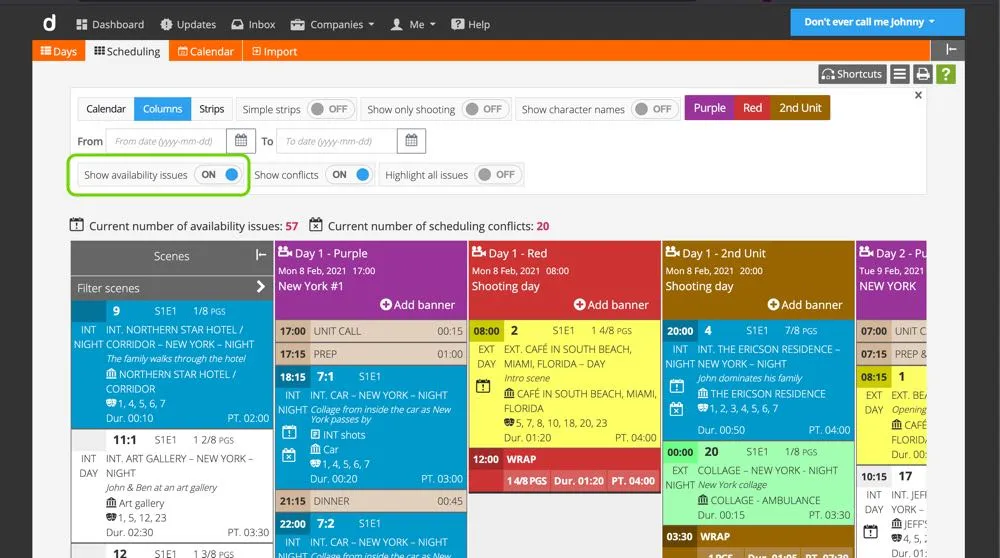The image size is (1000, 558).
Task: Select scene 11:1 Art Gallery strip
Action: coord(172,485)
